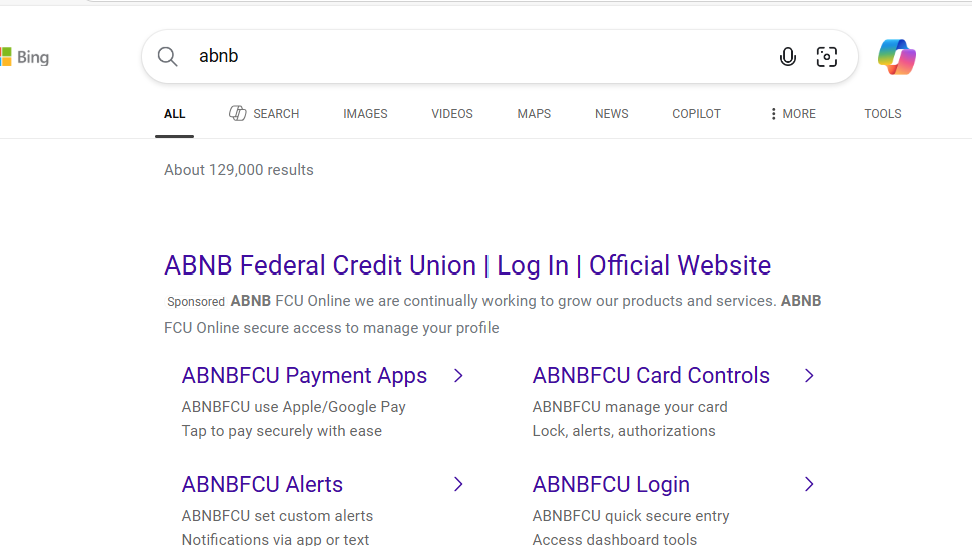The image size is (972, 546).
Task: Switch to the COPILOT tab
Action: point(696,114)
